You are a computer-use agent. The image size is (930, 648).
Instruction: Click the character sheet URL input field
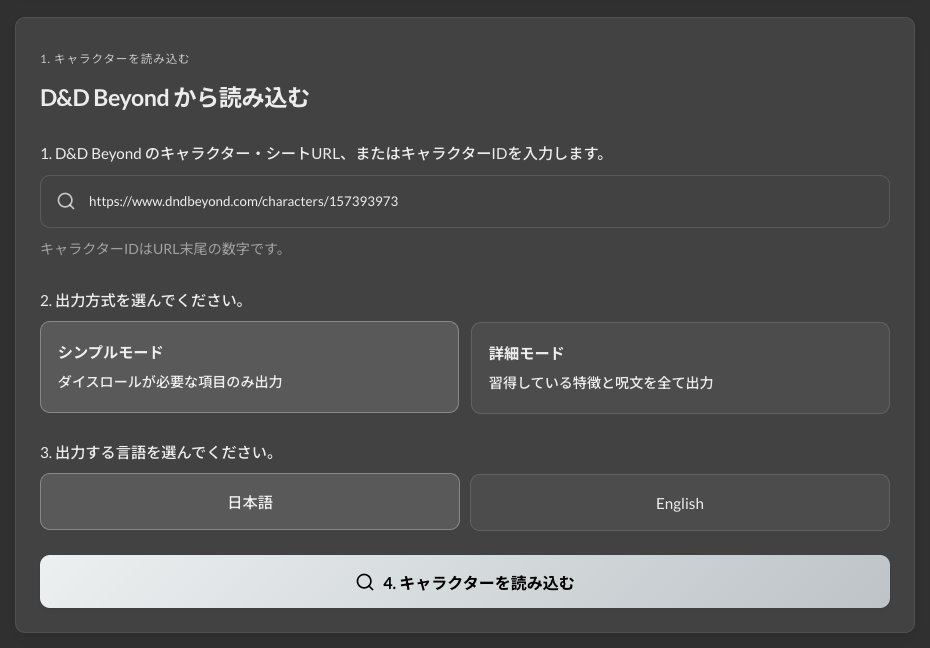point(464,201)
